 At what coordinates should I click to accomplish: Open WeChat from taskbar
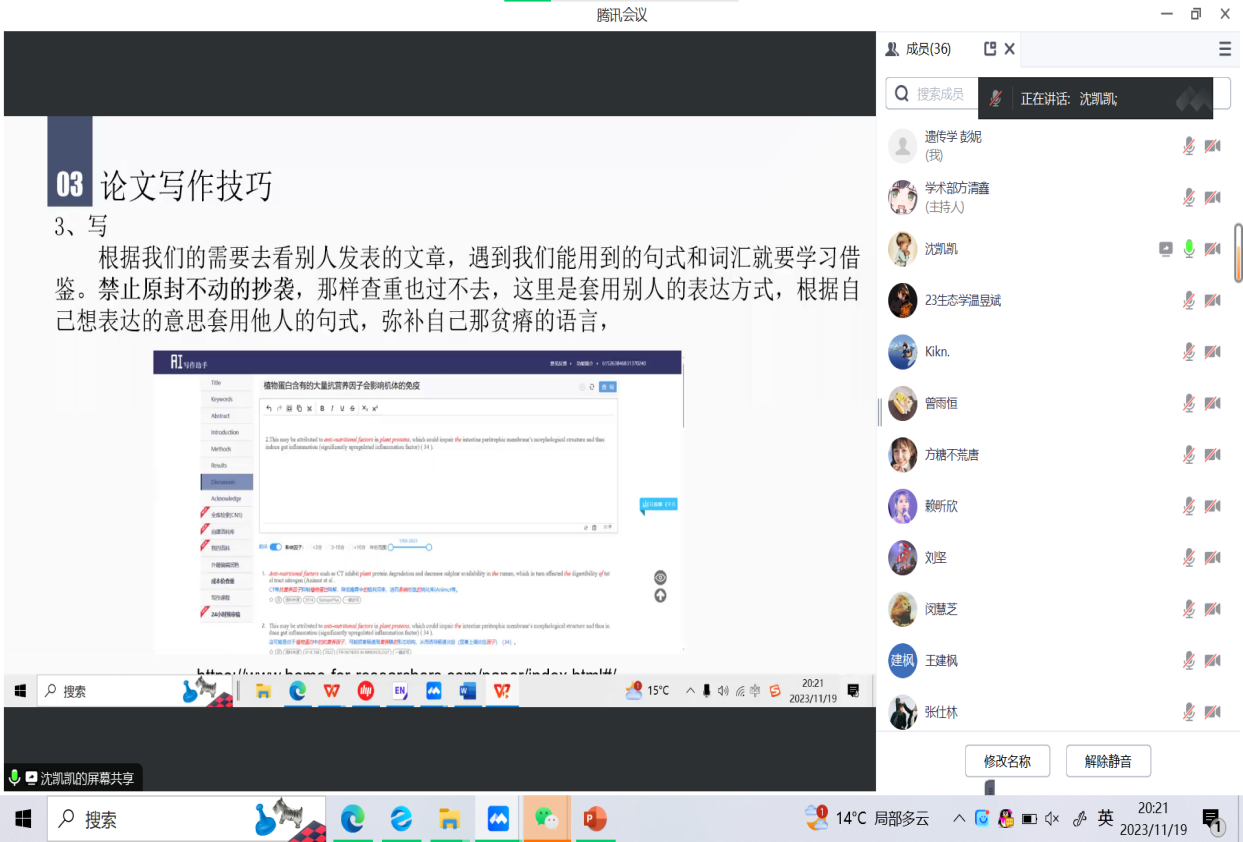(x=547, y=819)
